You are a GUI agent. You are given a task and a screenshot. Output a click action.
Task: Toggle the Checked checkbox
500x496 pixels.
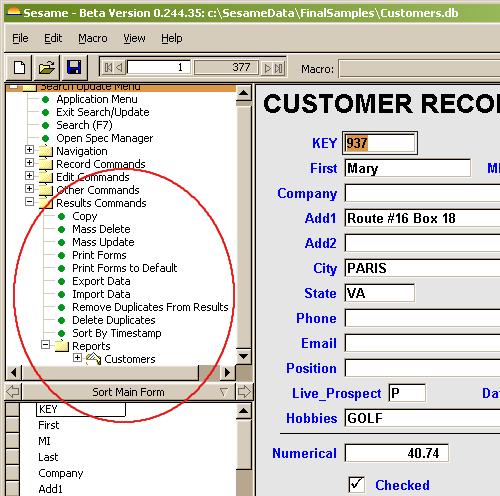click(356, 484)
